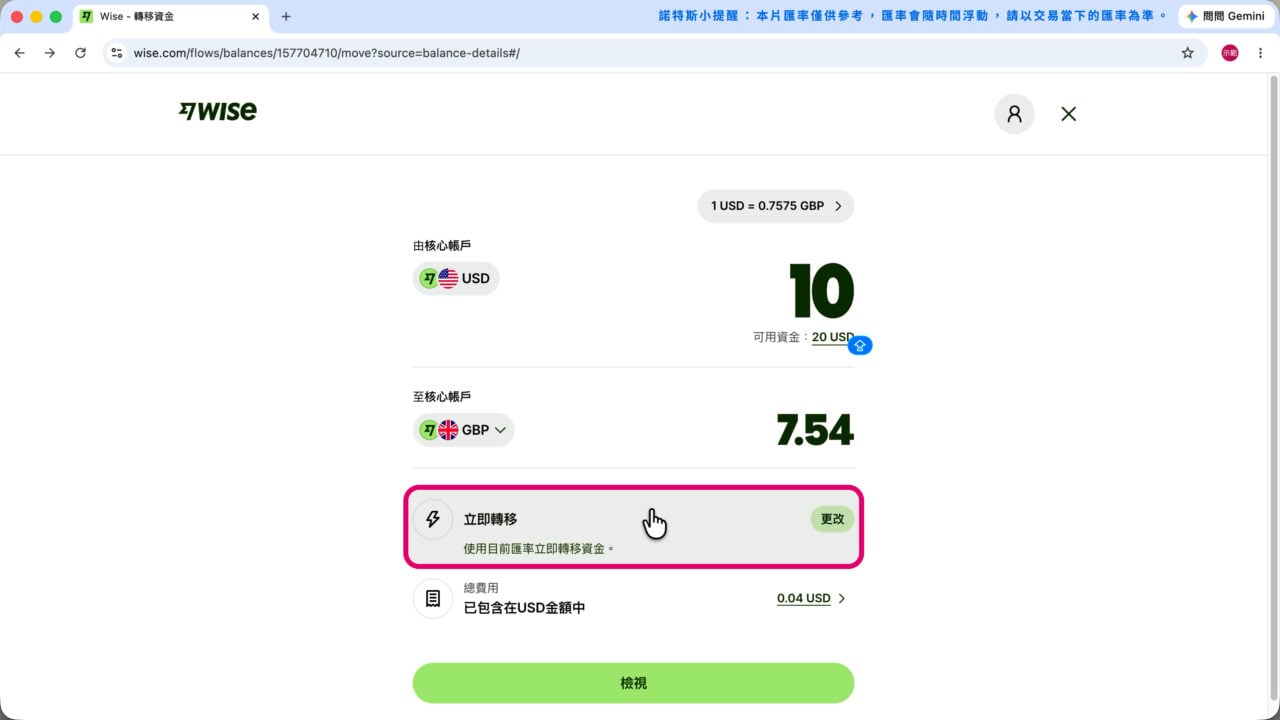This screenshot has width=1280, height=720.
Task: Close the Wise browser tab
Action: (256, 17)
